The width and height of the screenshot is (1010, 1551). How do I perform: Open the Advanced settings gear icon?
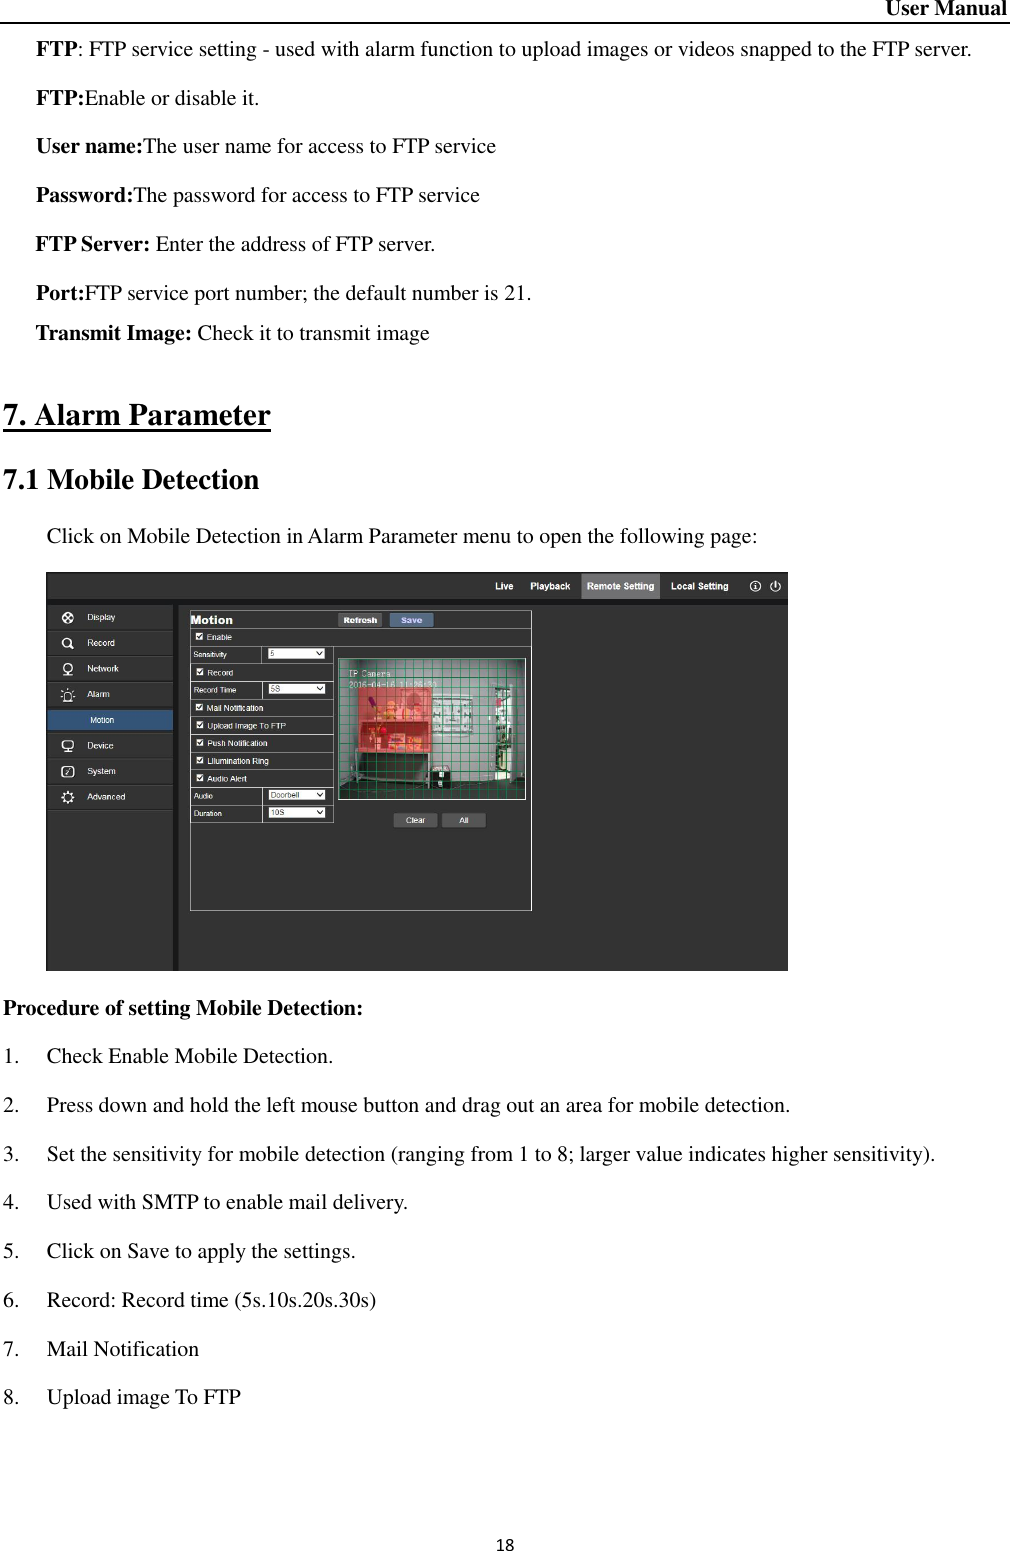point(66,797)
